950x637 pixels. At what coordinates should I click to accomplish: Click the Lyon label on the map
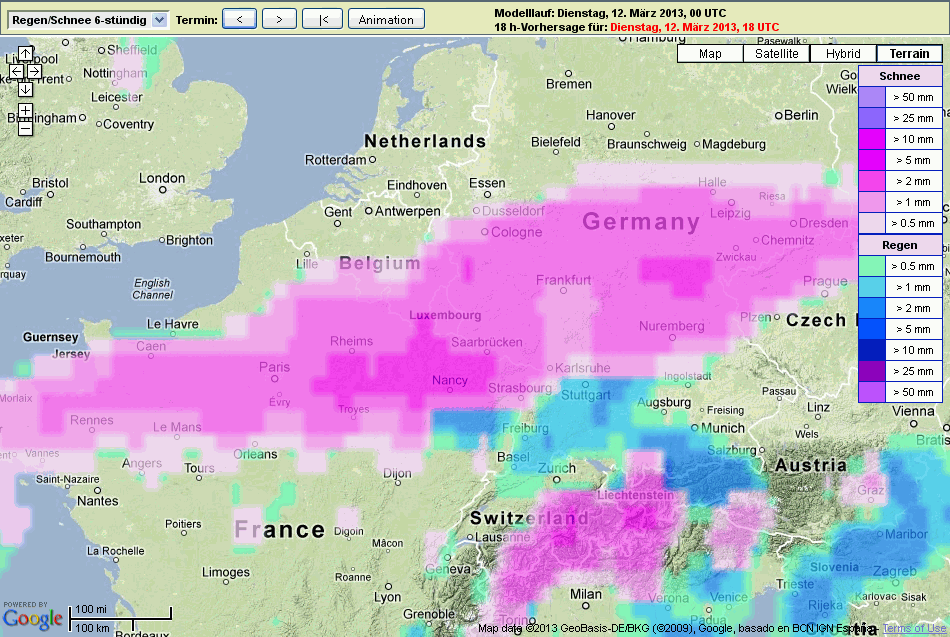(387, 597)
